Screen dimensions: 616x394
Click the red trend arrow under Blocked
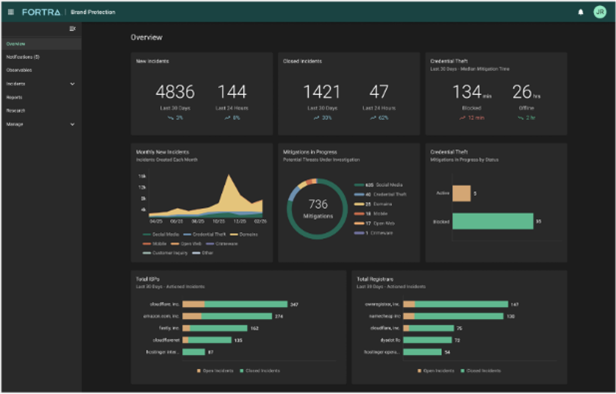[x=463, y=118]
